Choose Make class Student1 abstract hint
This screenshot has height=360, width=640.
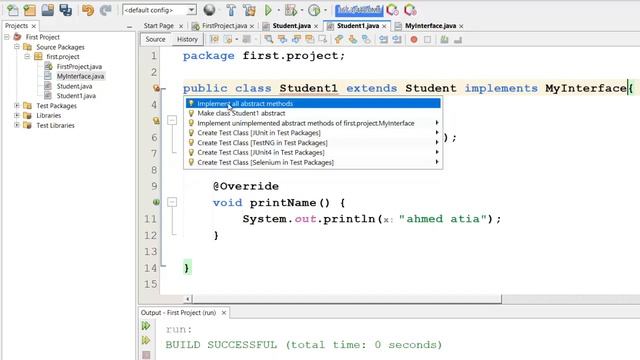tap(313, 113)
